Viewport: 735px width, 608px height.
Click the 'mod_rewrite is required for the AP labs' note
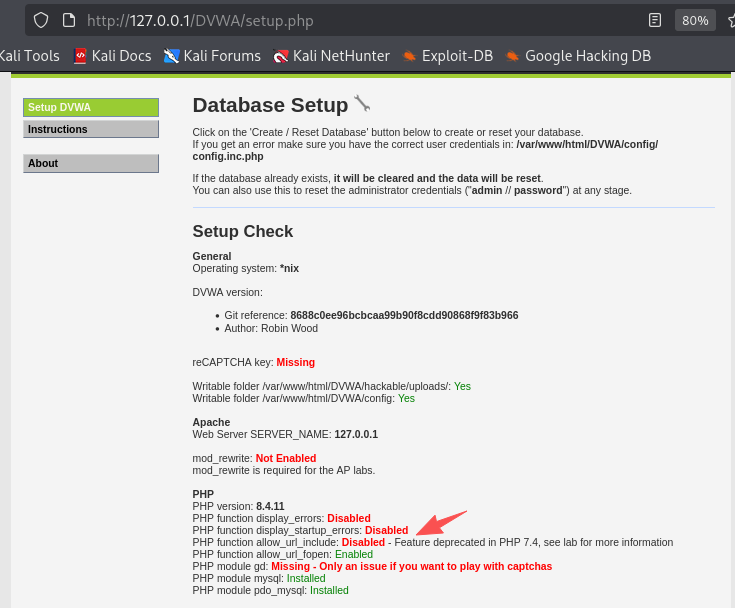click(284, 471)
